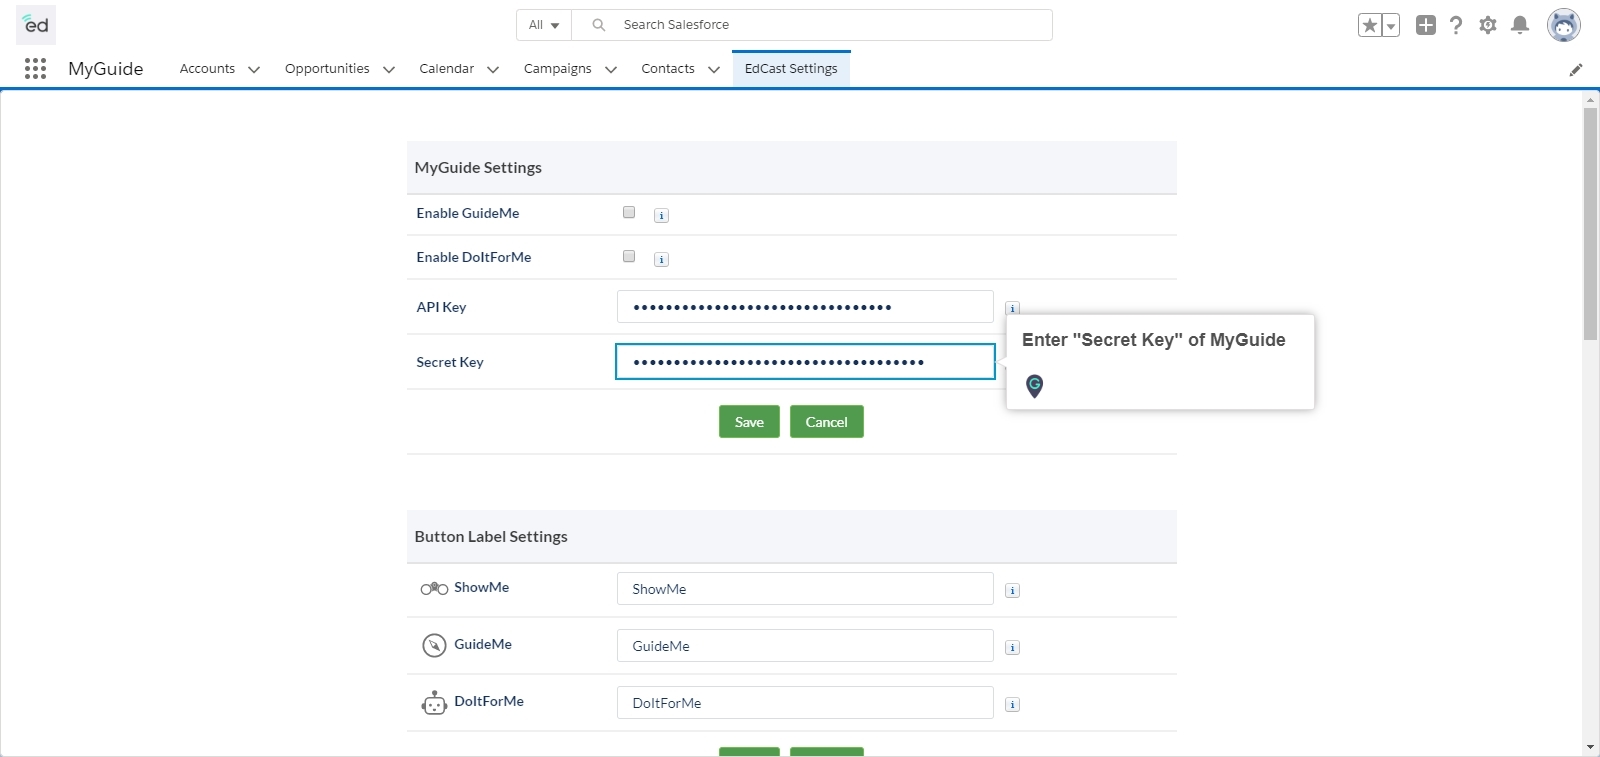Click the user profile avatar

pyautogui.click(x=1563, y=25)
